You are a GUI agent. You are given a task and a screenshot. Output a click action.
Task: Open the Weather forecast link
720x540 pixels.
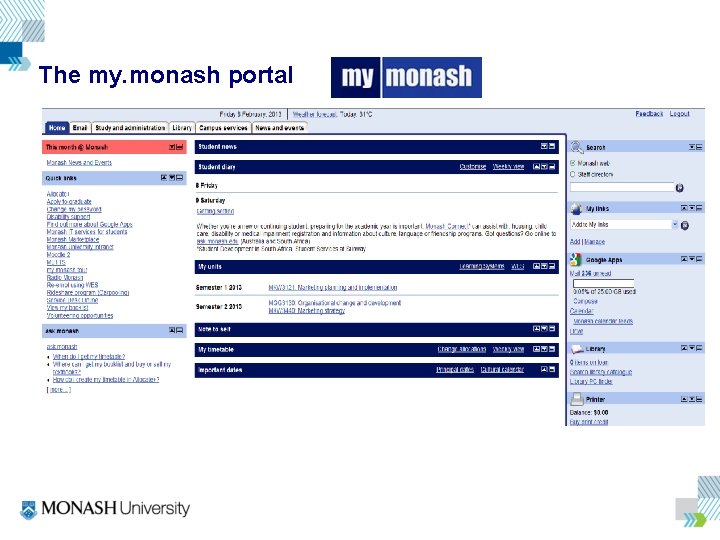pyautogui.click(x=315, y=114)
